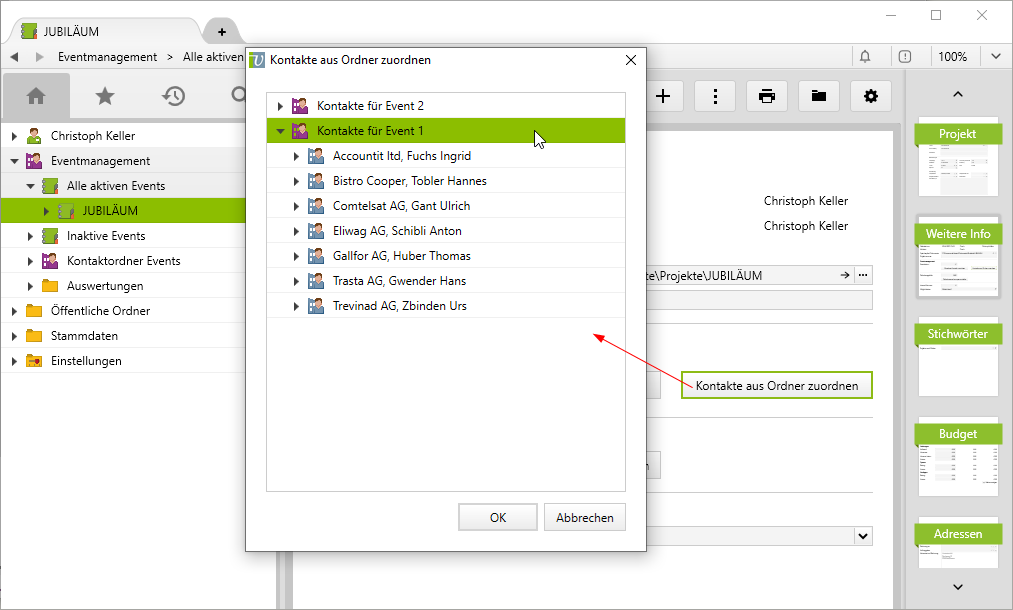
Task: Click the folder icon in toolbar
Action: [819, 96]
